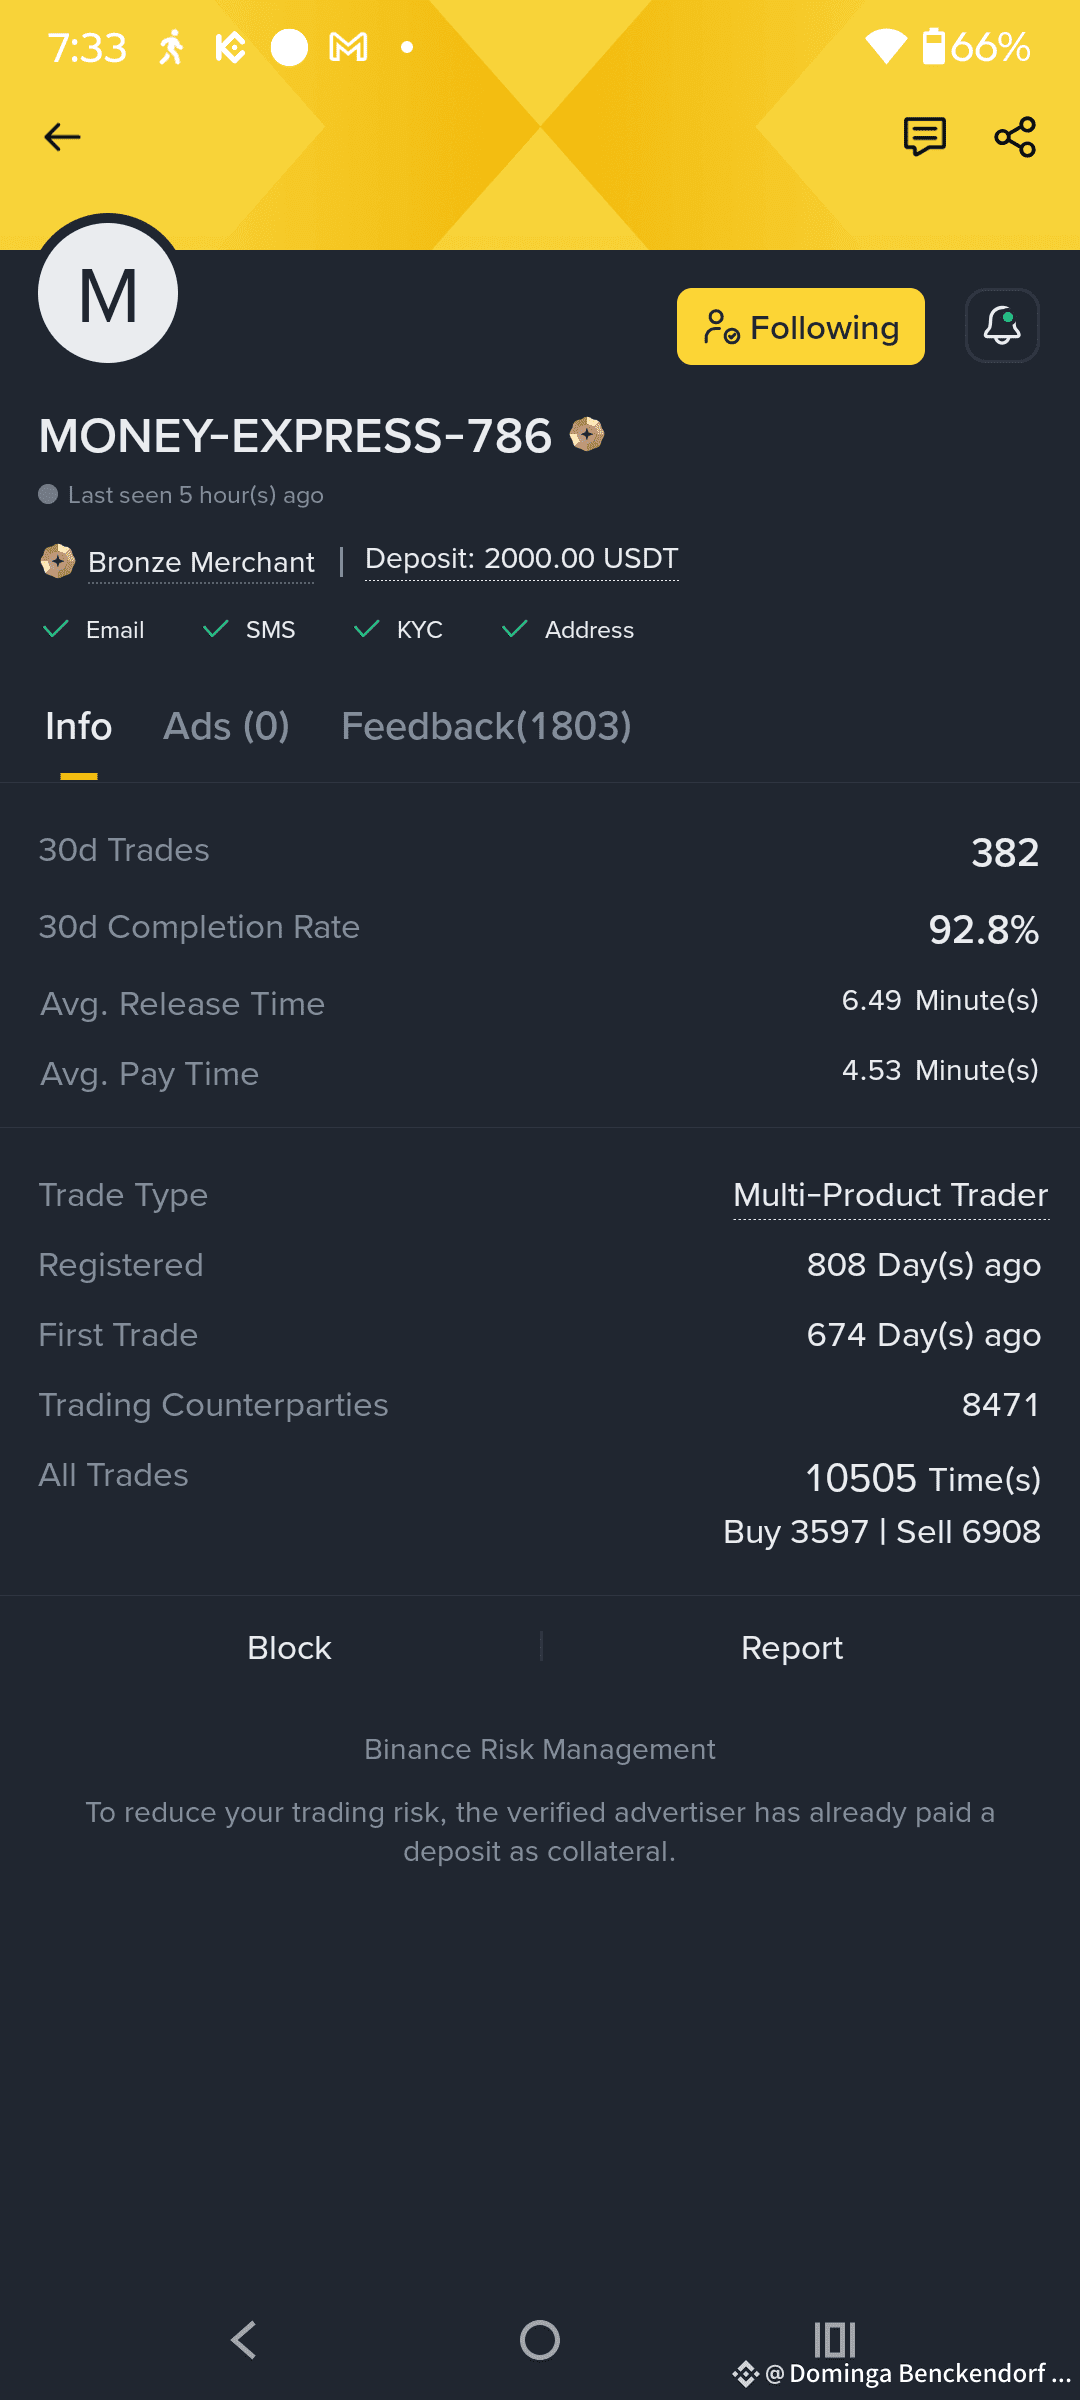Toggle the notification bell for this merchant
The image size is (1080, 2400).
coord(1002,326)
